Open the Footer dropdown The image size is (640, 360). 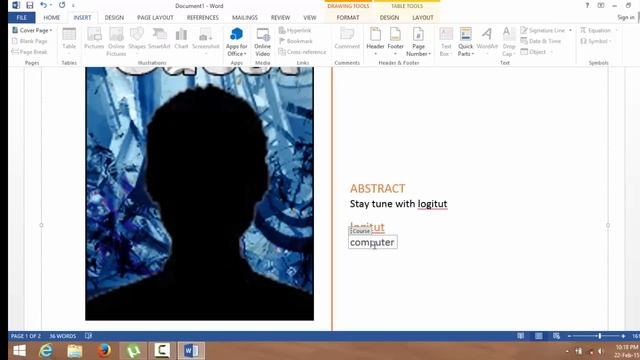pos(395,42)
